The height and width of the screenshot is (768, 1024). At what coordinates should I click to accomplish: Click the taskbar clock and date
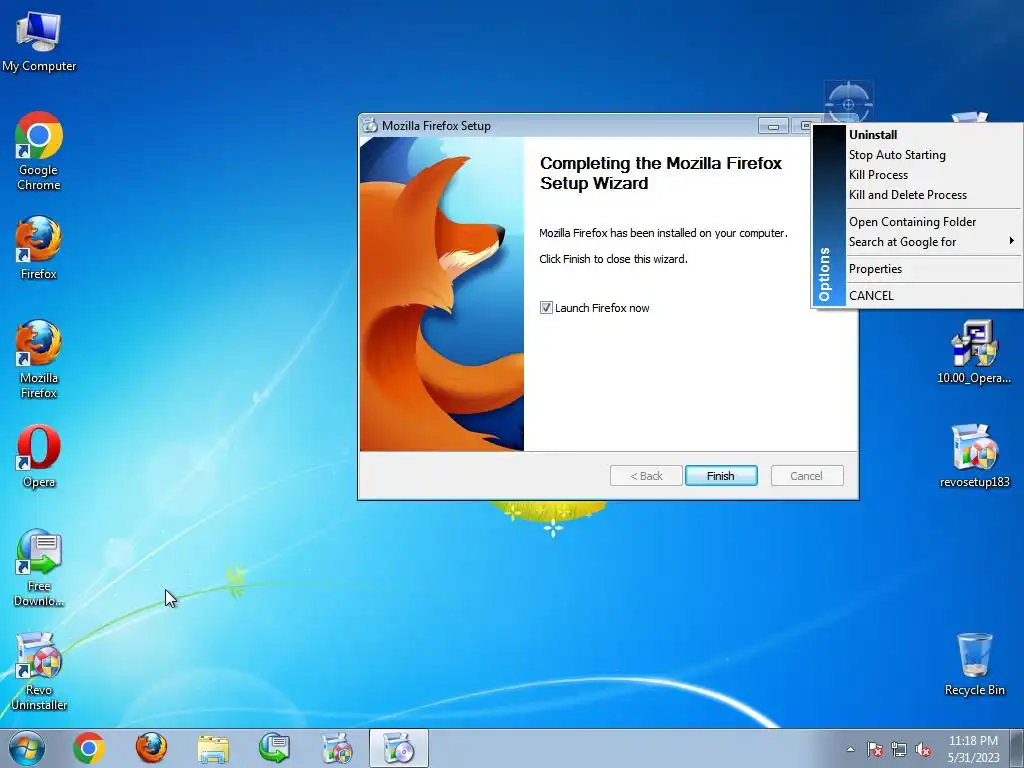coord(973,749)
